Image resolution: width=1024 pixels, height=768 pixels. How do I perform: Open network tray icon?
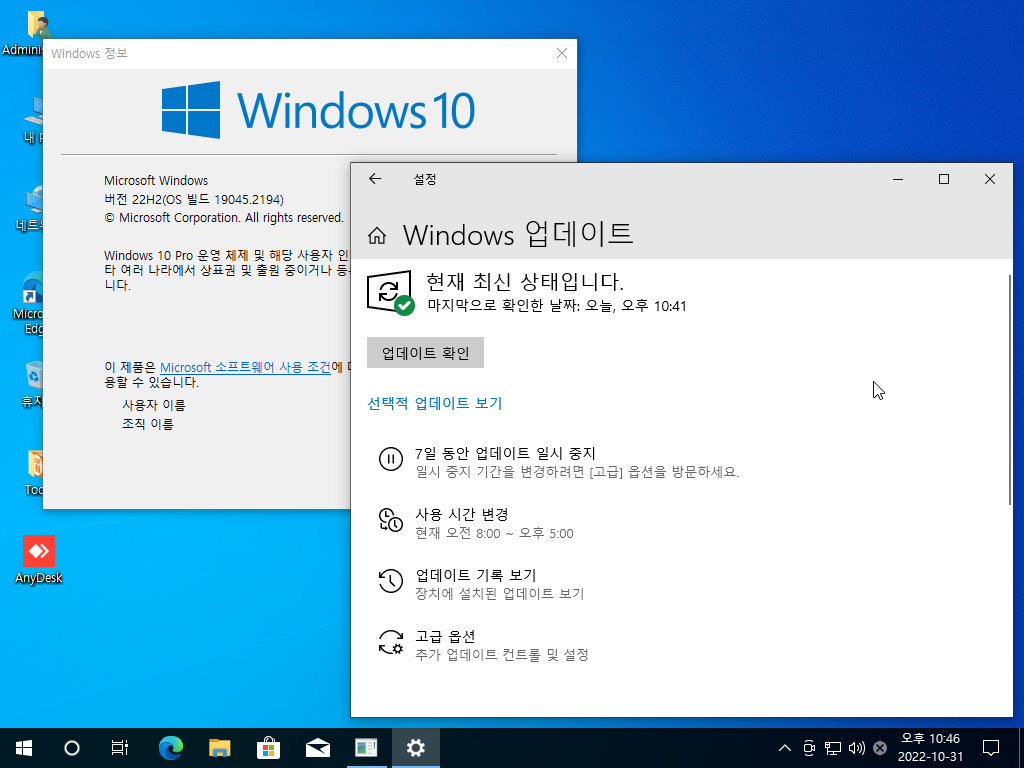833,748
